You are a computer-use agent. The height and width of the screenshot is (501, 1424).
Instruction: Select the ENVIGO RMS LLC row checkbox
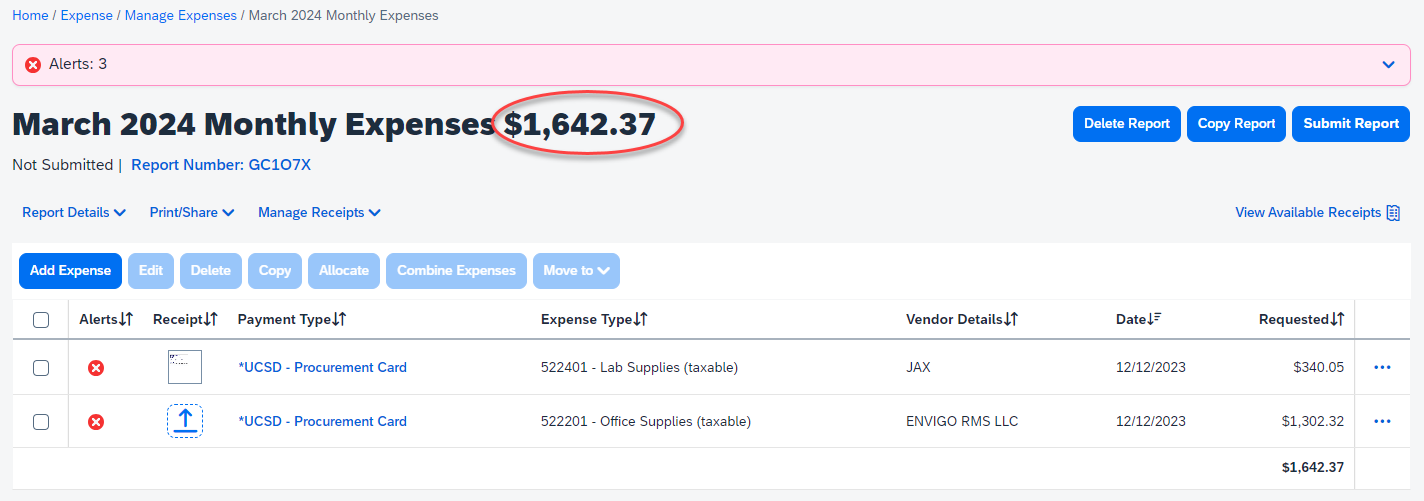pyautogui.click(x=41, y=422)
